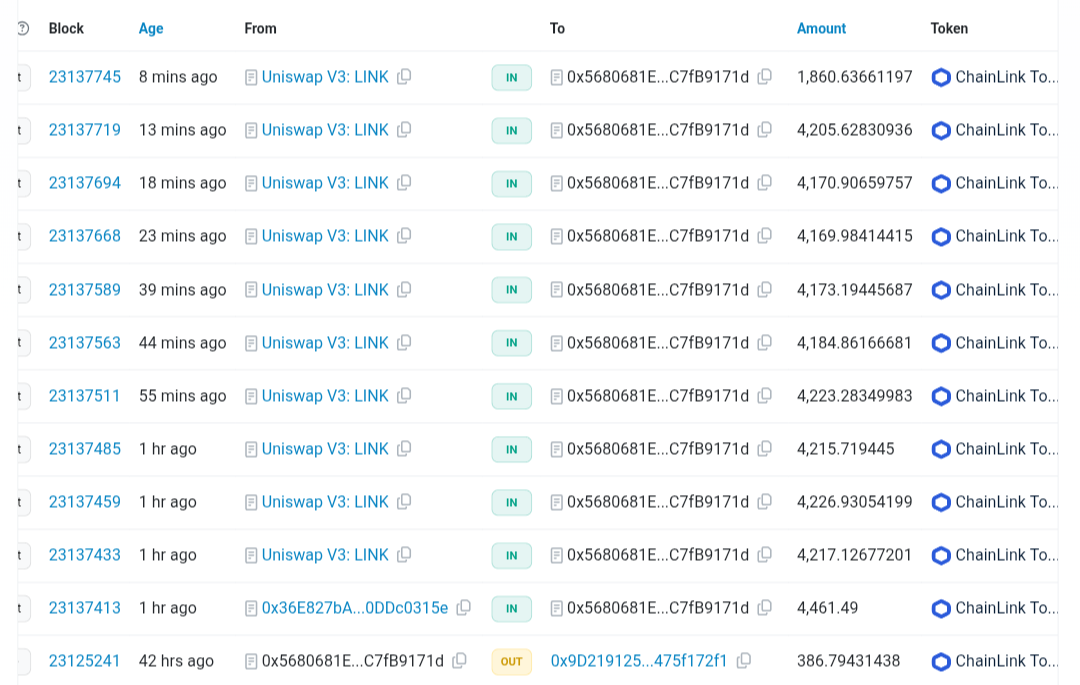1080x685 pixels.
Task: Open block 23125241
Action: pyautogui.click(x=85, y=661)
